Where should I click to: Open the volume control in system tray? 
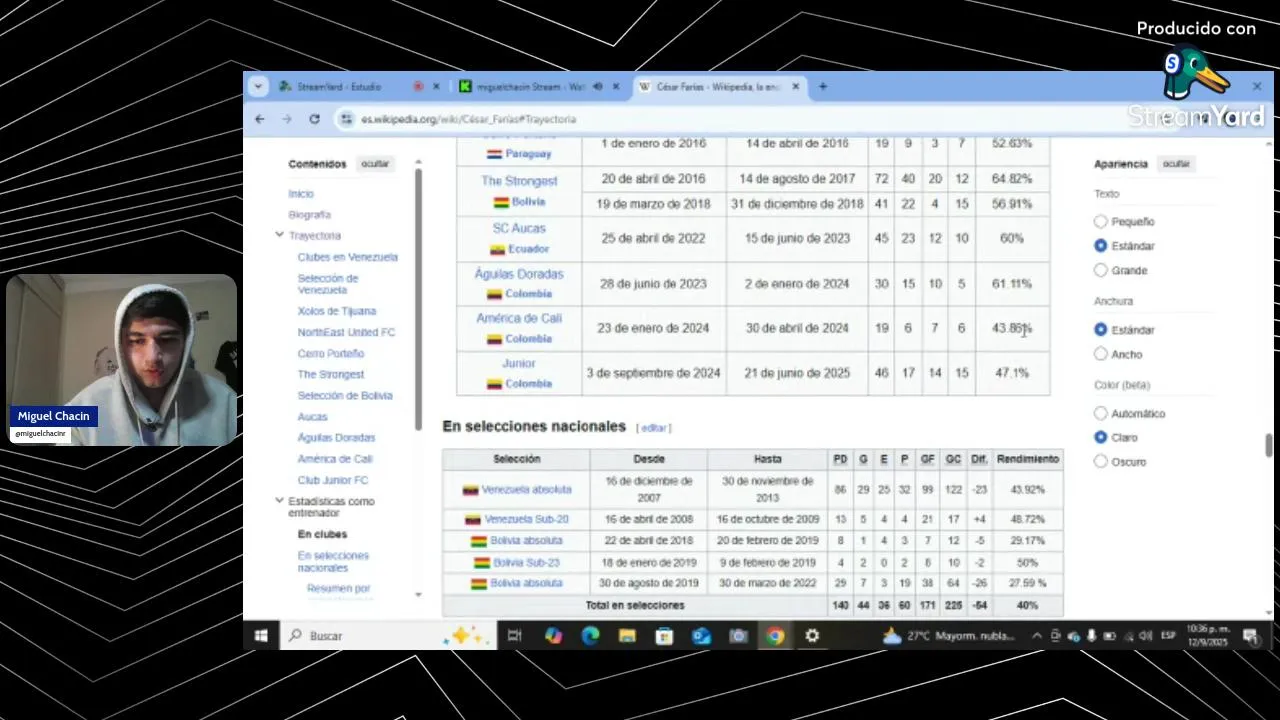(1145, 636)
